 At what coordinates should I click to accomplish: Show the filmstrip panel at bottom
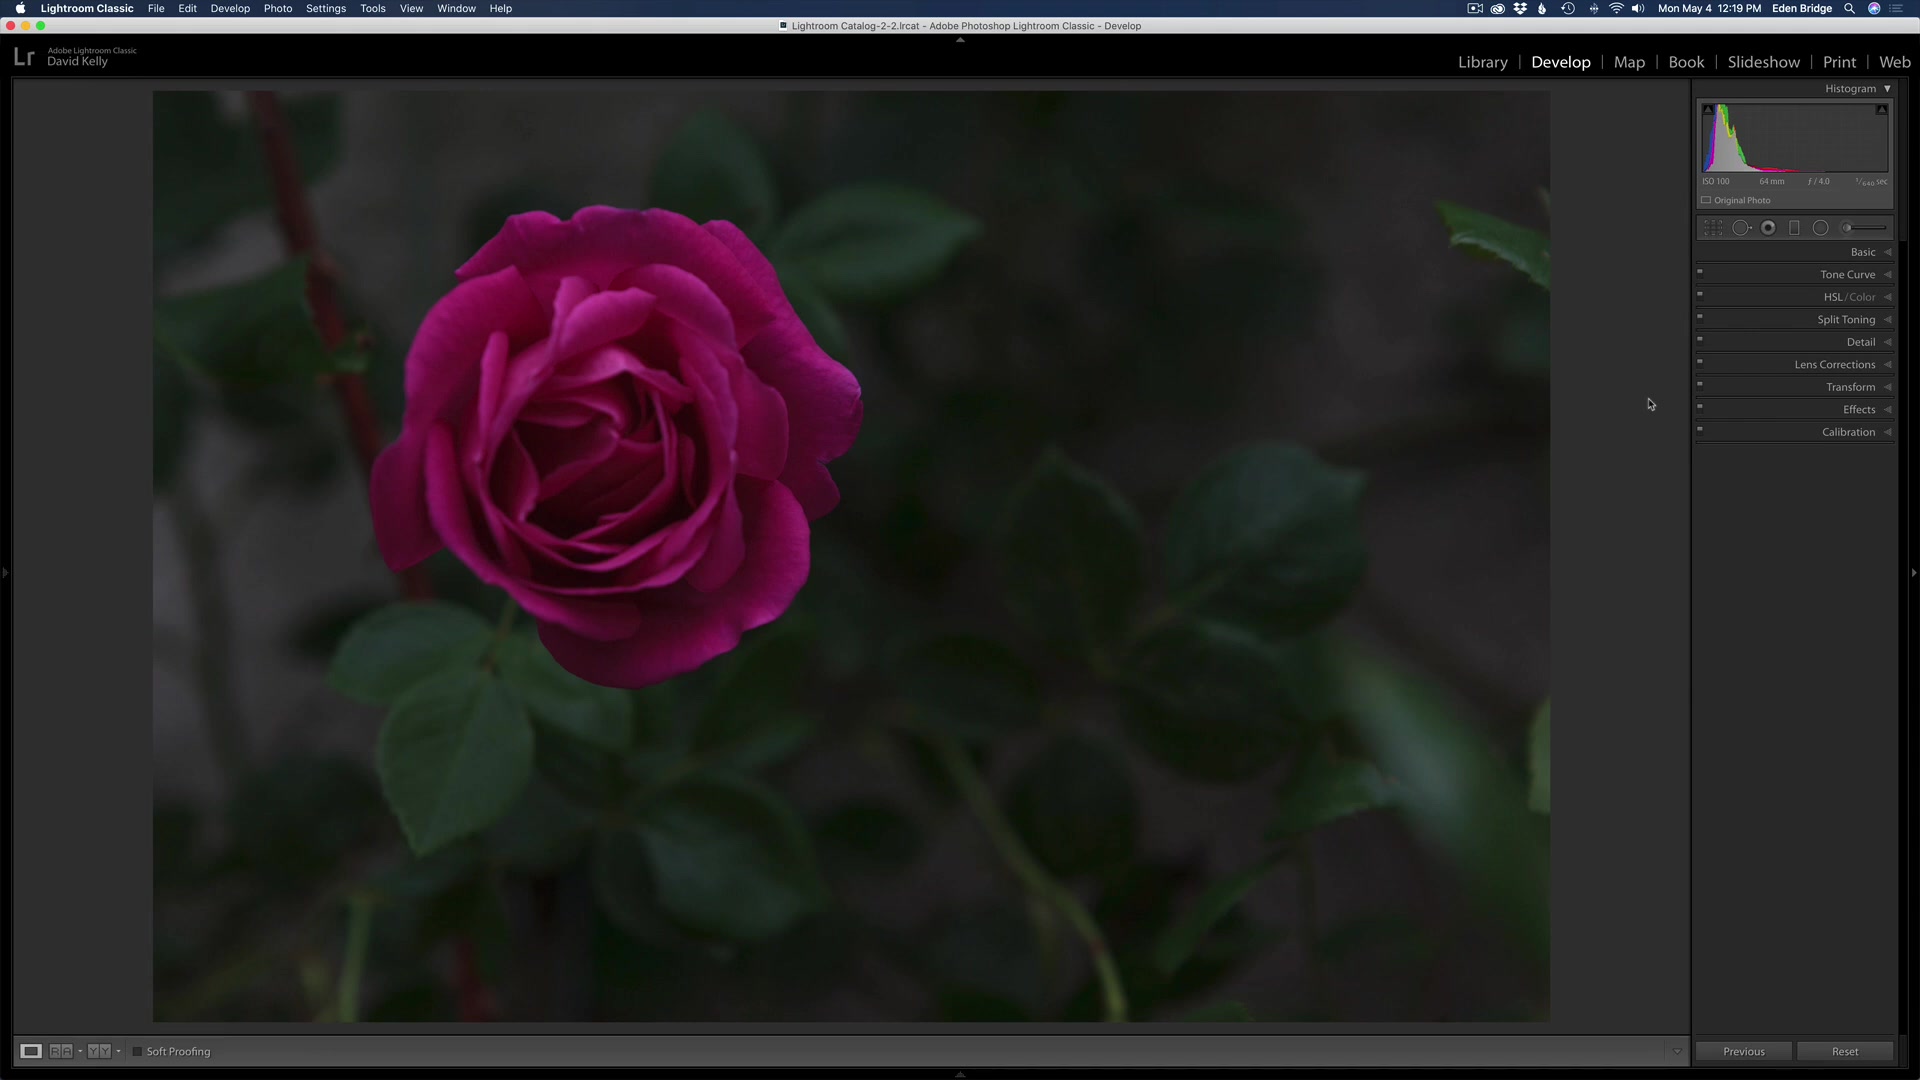coord(960,1075)
